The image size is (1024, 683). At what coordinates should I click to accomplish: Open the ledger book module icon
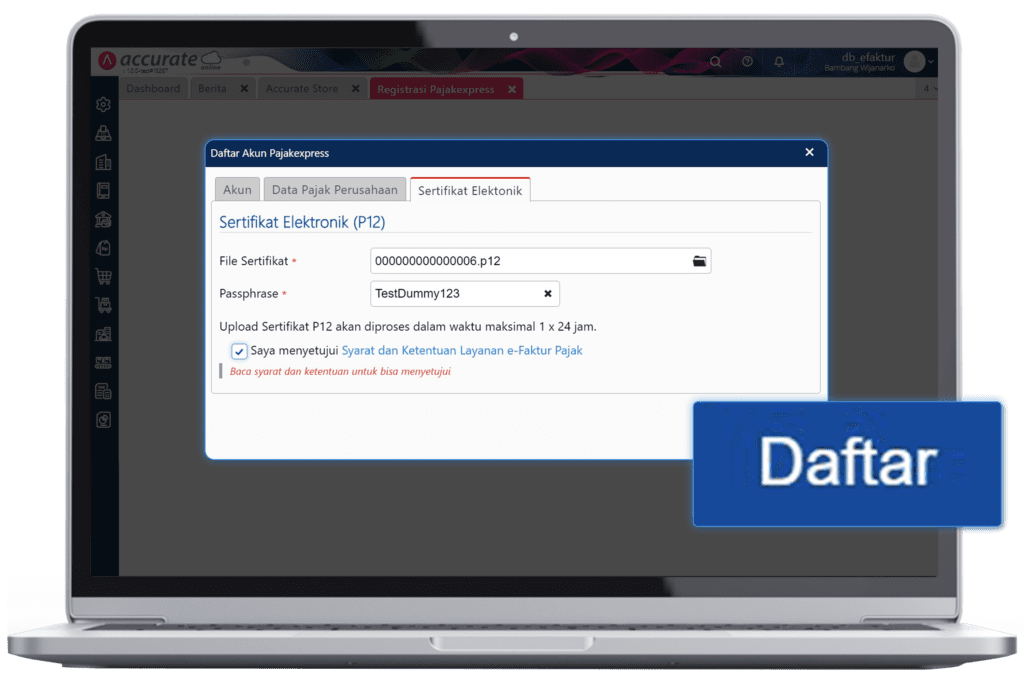[x=103, y=191]
